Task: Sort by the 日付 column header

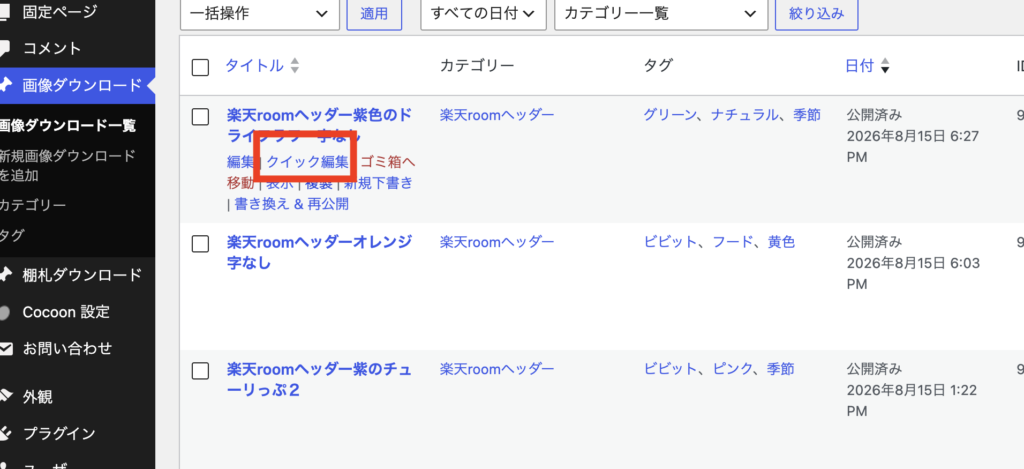Action: pyautogui.click(x=859, y=65)
